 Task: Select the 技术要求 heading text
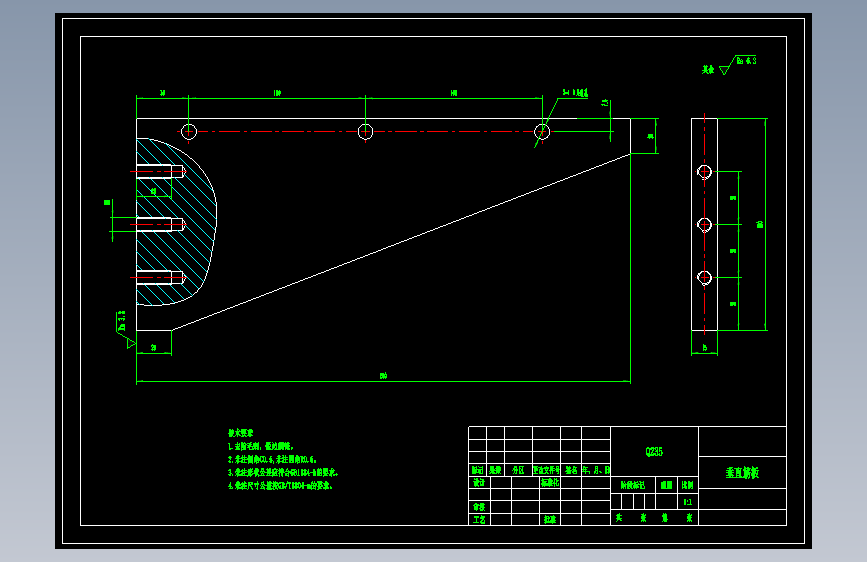click(x=241, y=433)
